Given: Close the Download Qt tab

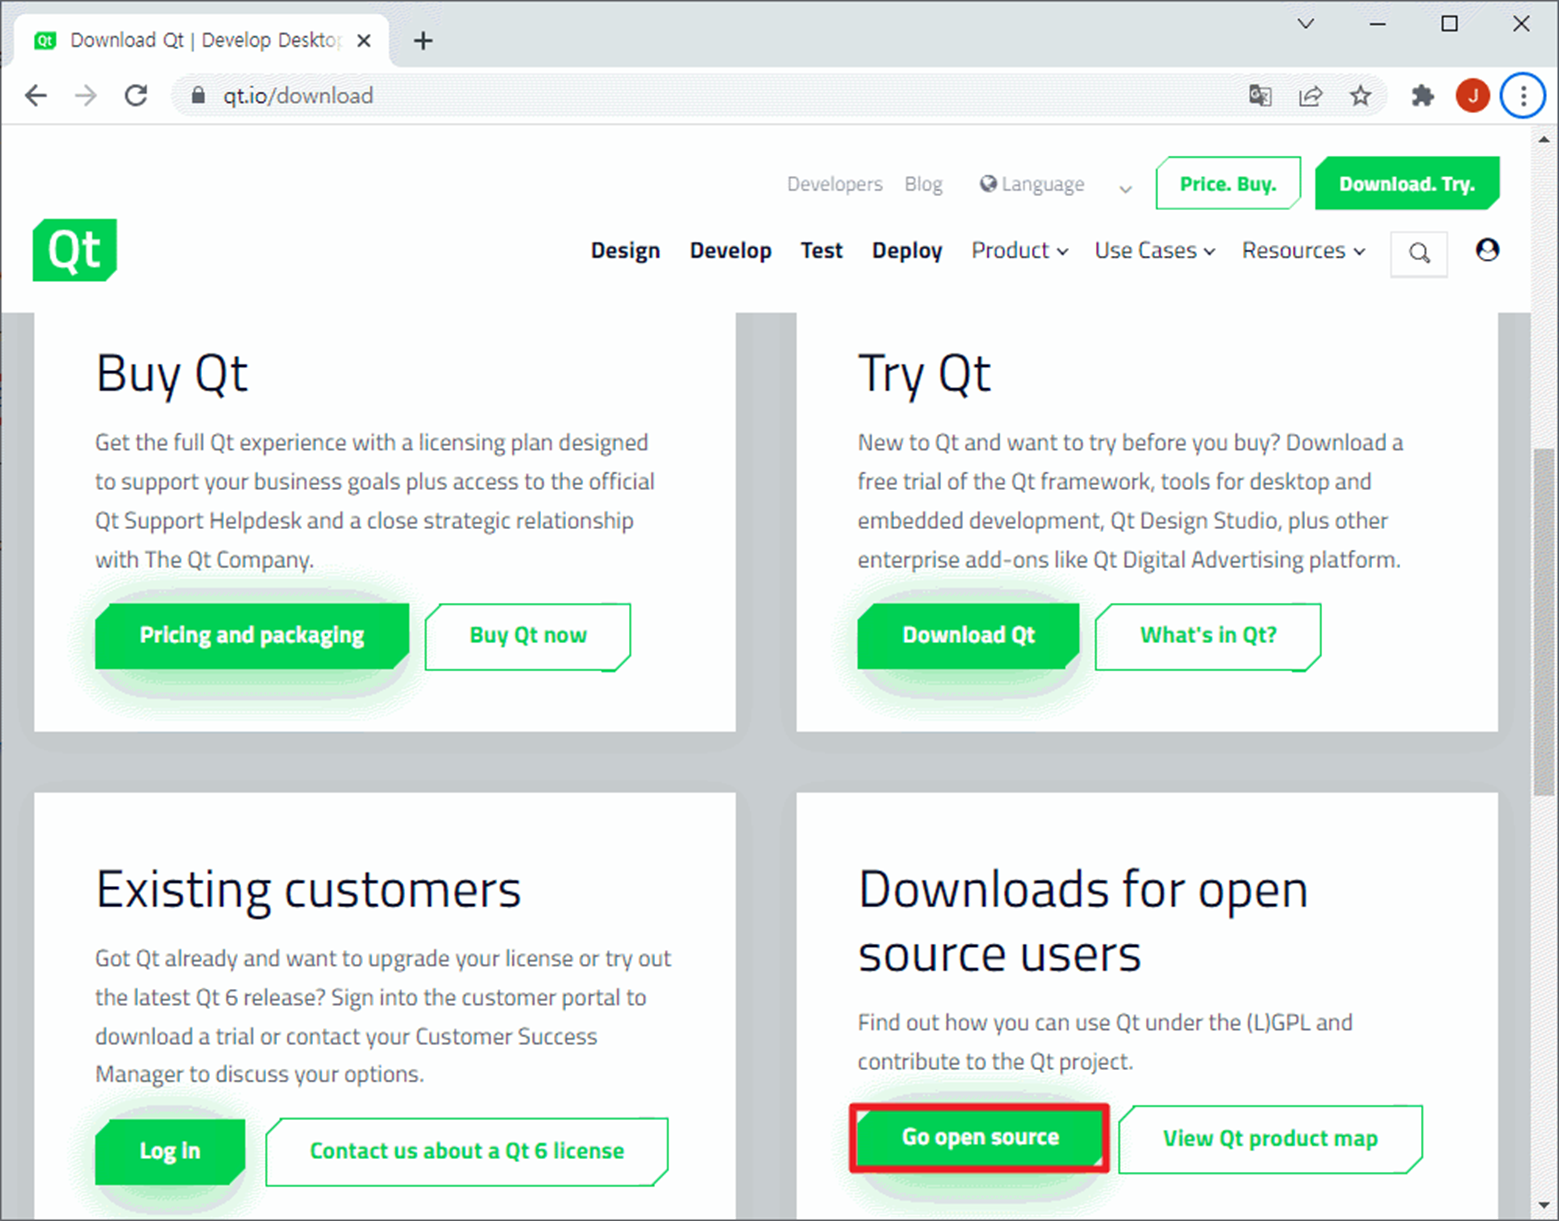Looking at the screenshot, I should (x=364, y=40).
